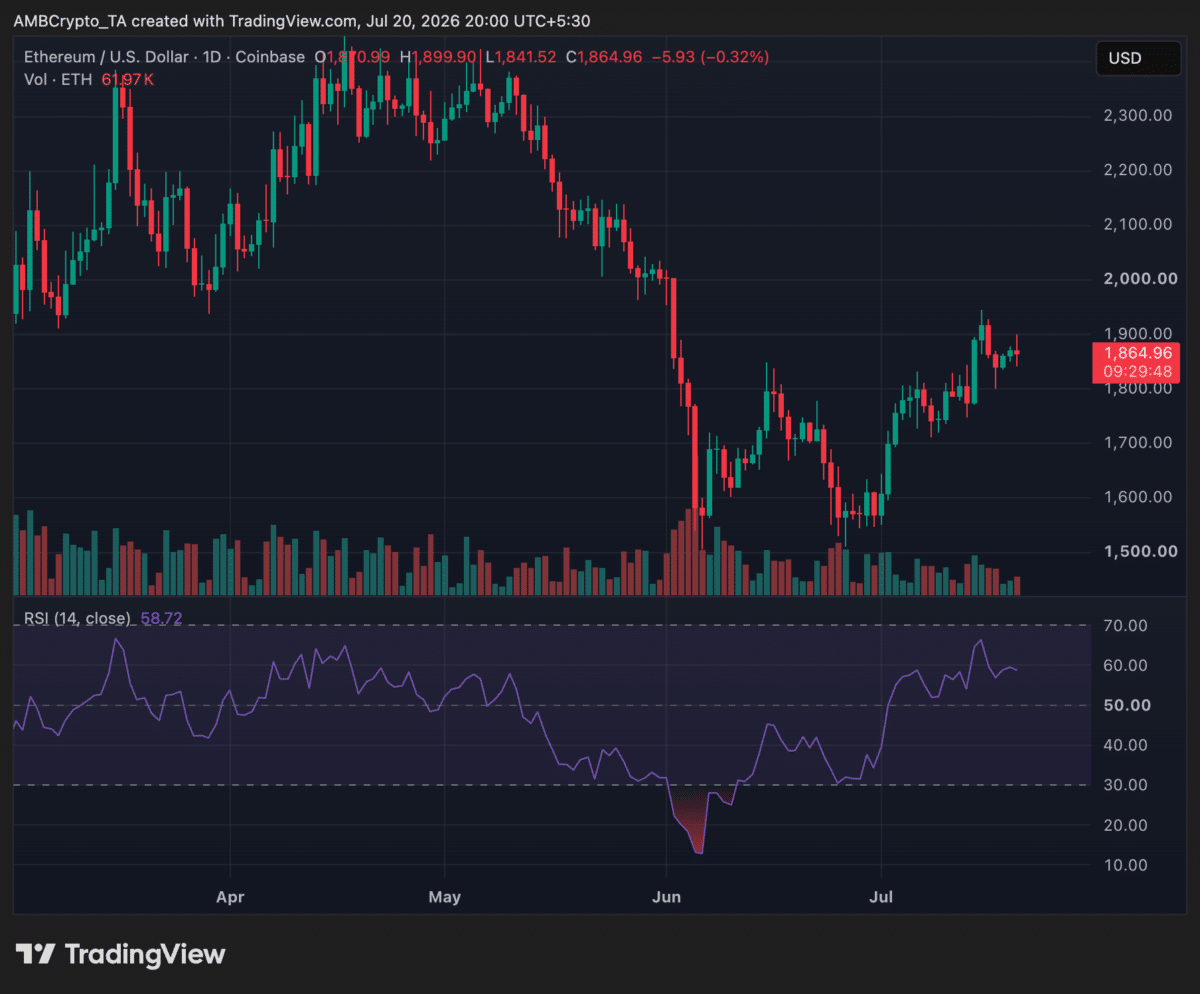Click the May label on time axis
Viewport: 1200px width, 994px height.
pos(444,897)
